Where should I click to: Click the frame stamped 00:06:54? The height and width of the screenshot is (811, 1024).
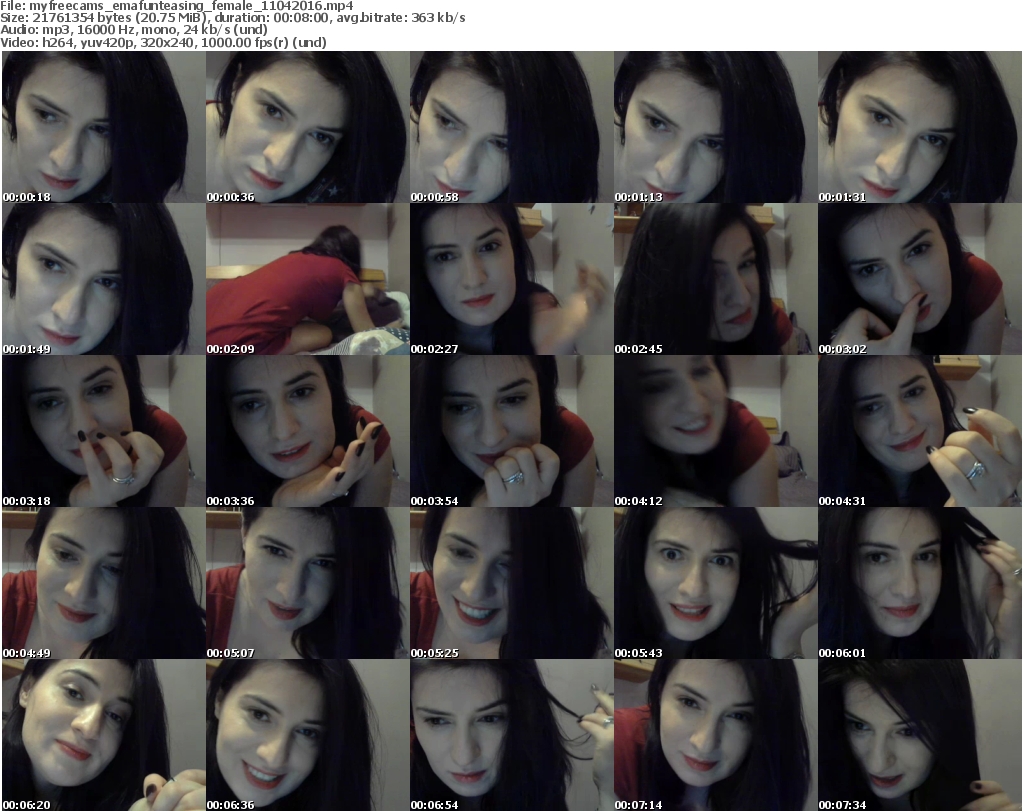pyautogui.click(x=511, y=735)
